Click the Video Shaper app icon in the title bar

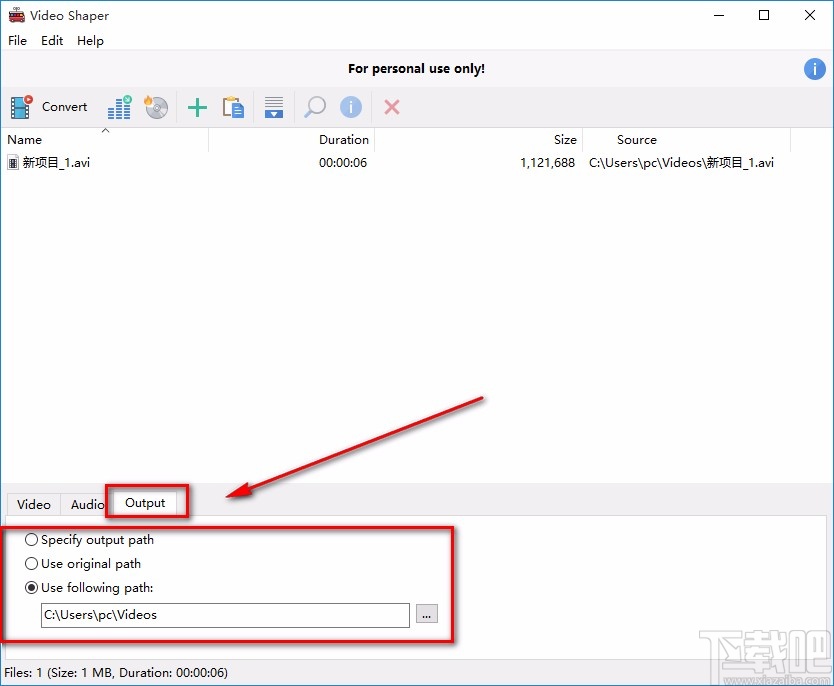click(x=16, y=15)
